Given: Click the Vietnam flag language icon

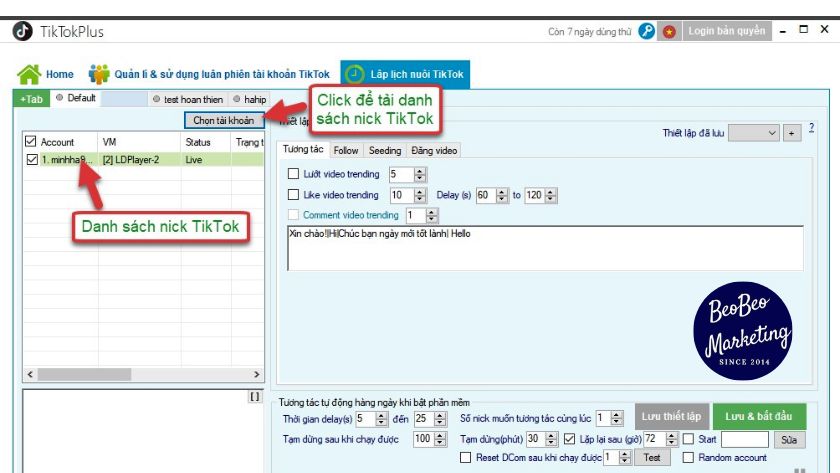Looking at the screenshot, I should pos(669,31).
